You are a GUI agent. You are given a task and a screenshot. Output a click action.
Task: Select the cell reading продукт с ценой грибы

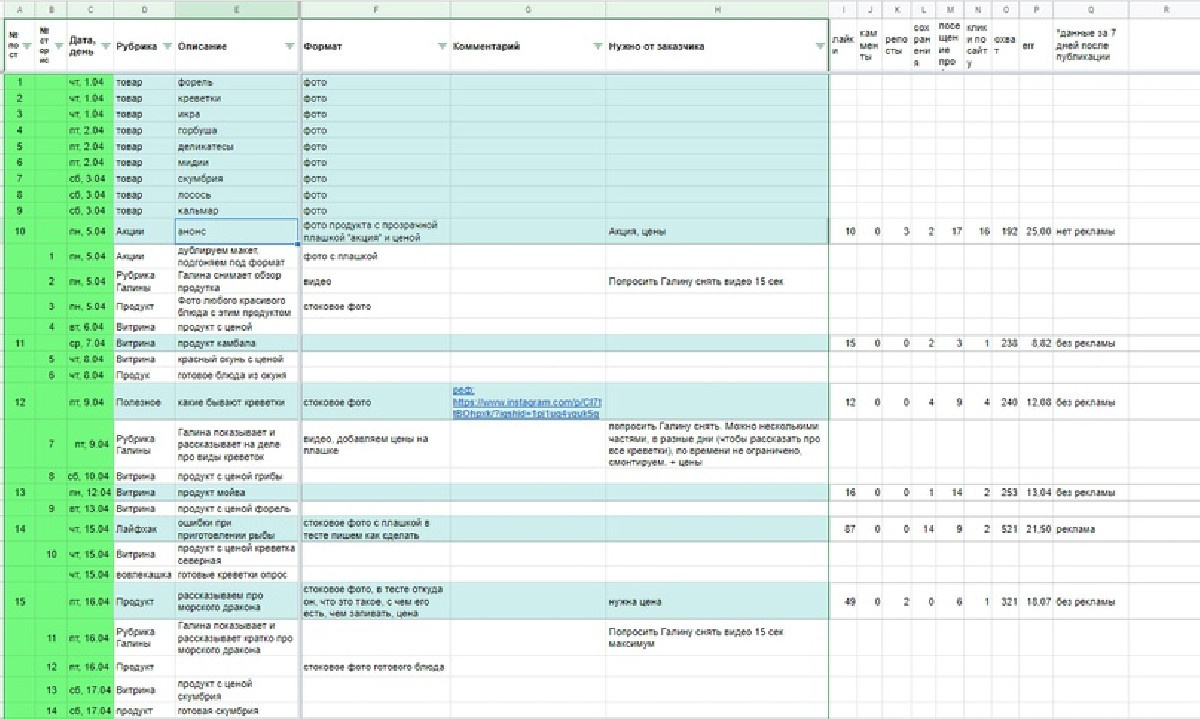(x=237, y=476)
